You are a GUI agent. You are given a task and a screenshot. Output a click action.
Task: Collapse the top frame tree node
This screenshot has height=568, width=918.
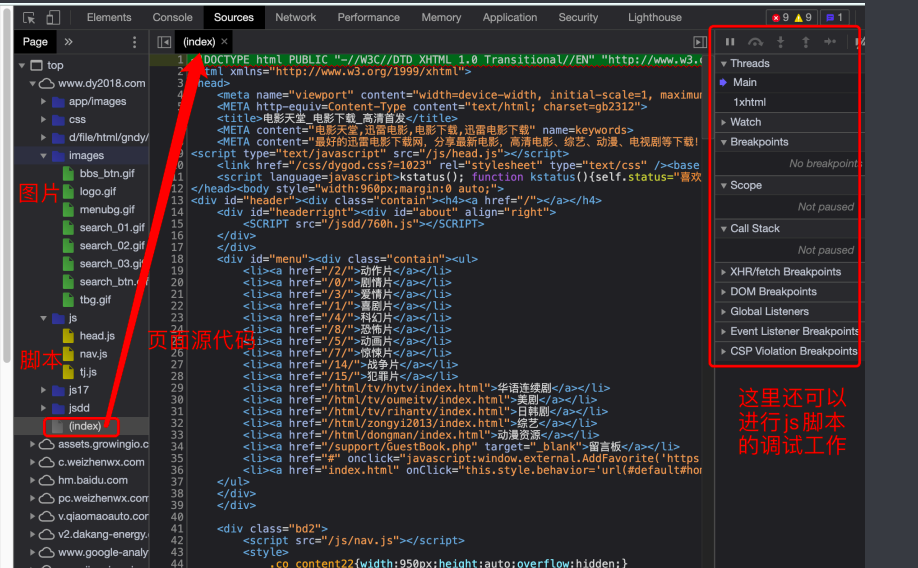22,65
